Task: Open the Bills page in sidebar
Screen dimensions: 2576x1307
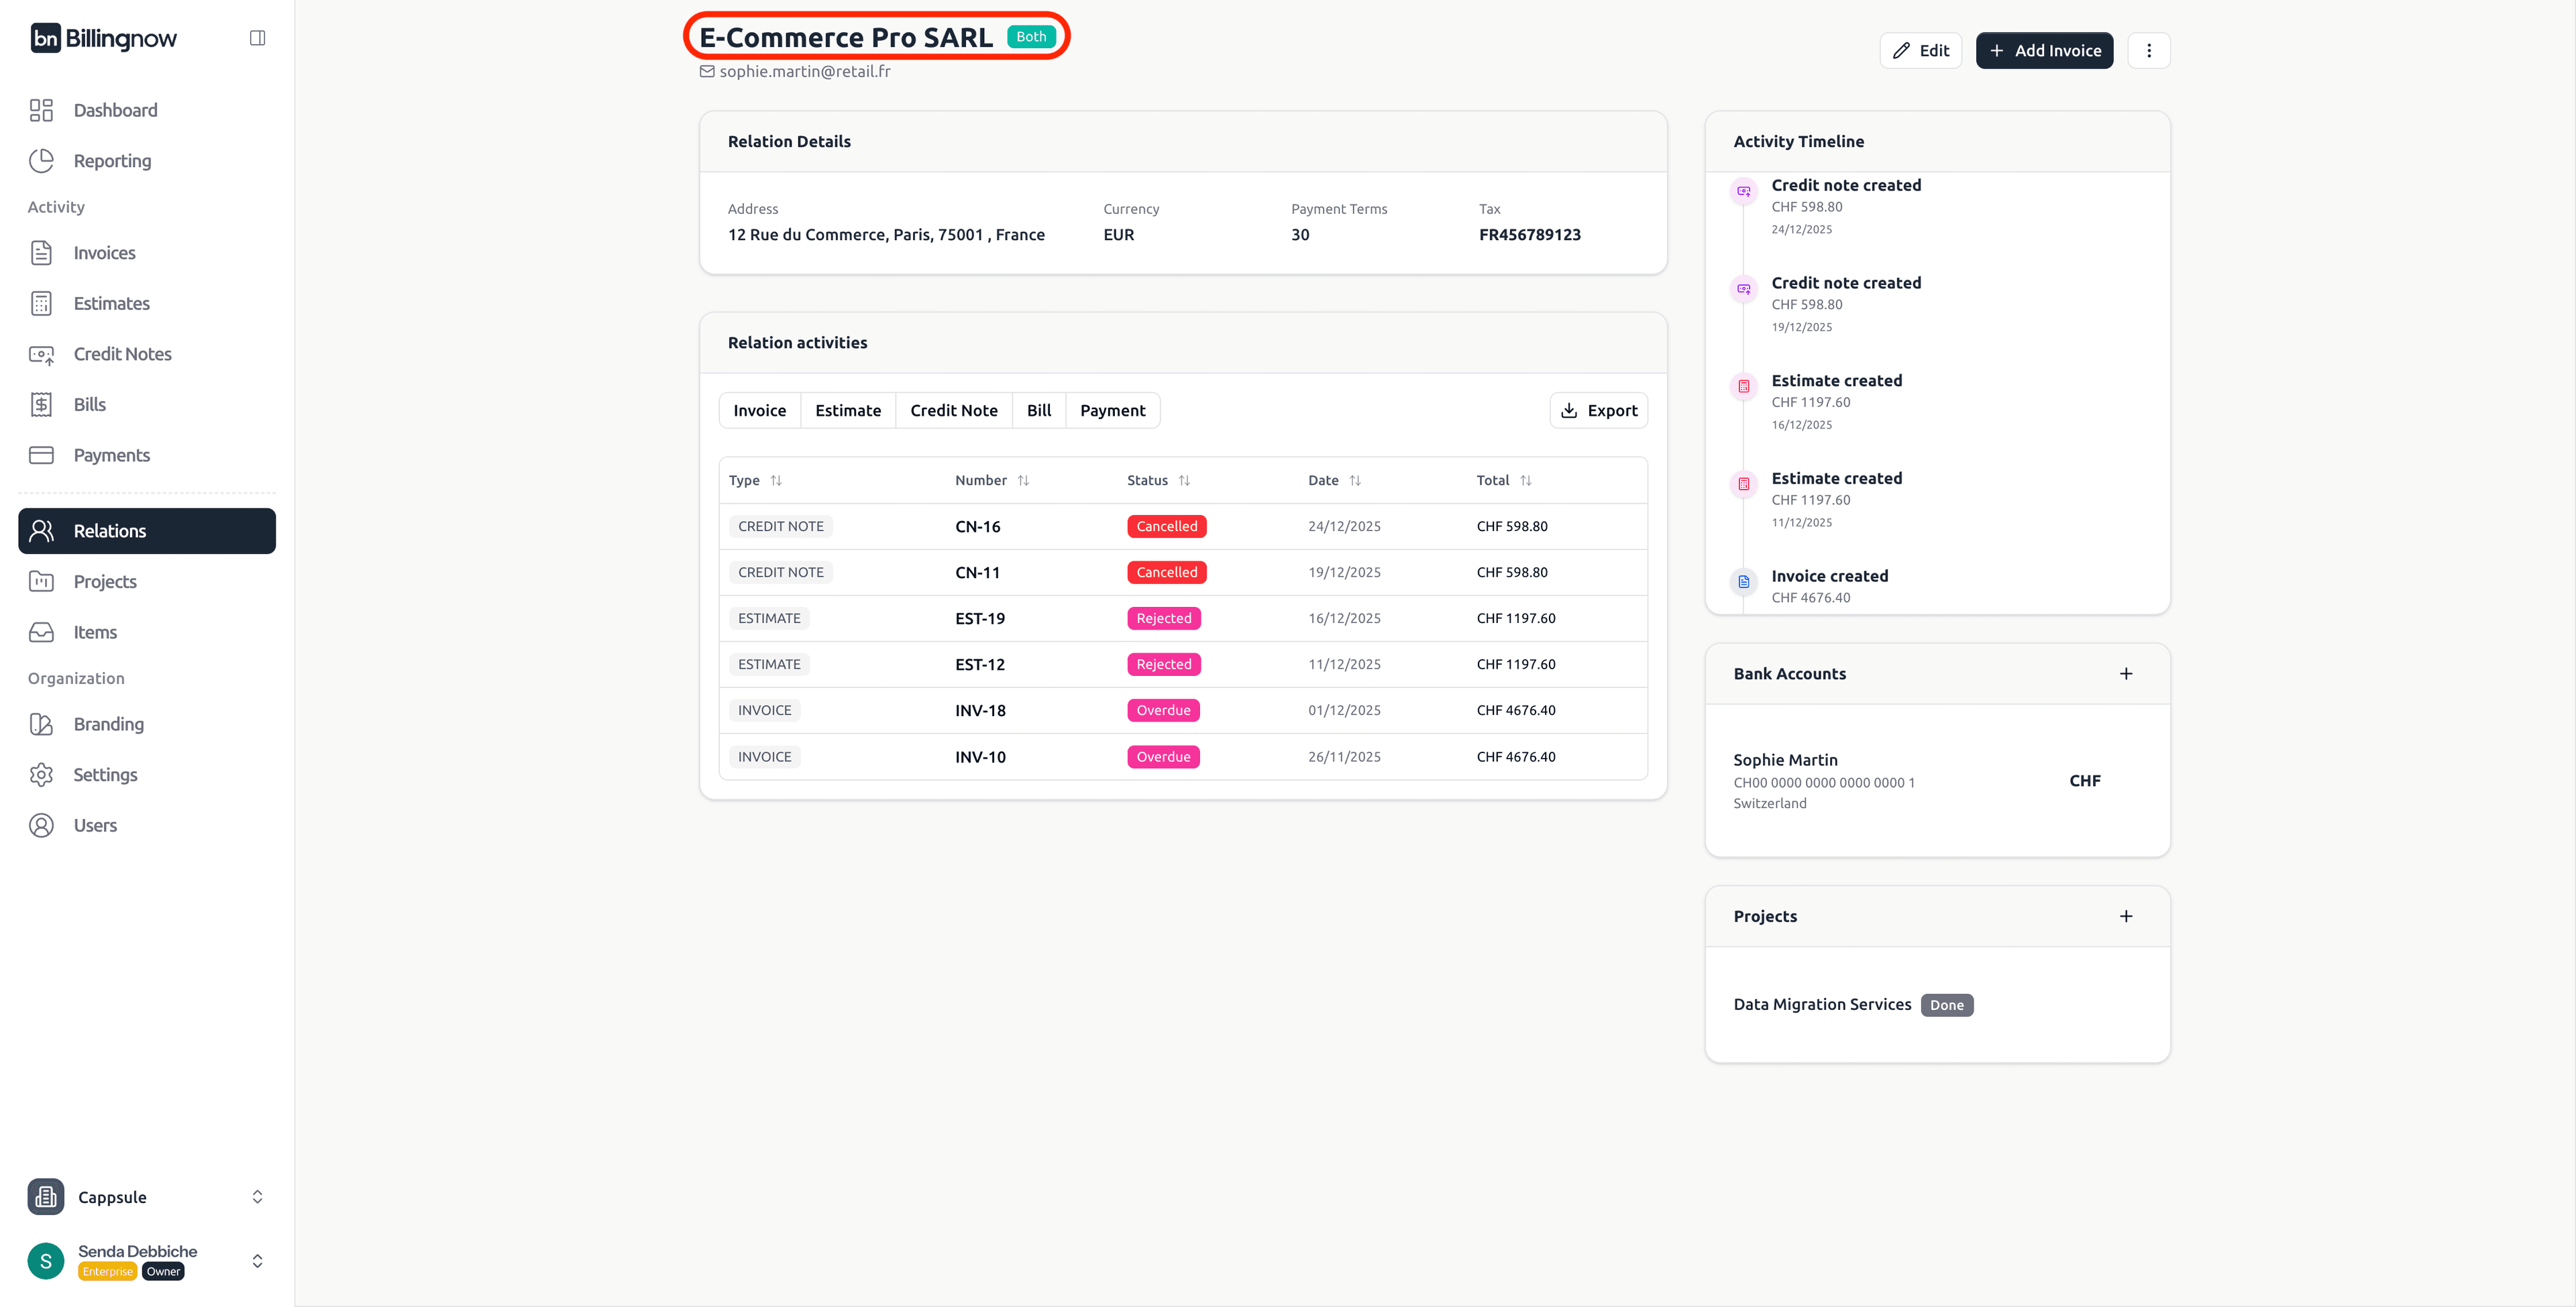Action: (x=89, y=404)
